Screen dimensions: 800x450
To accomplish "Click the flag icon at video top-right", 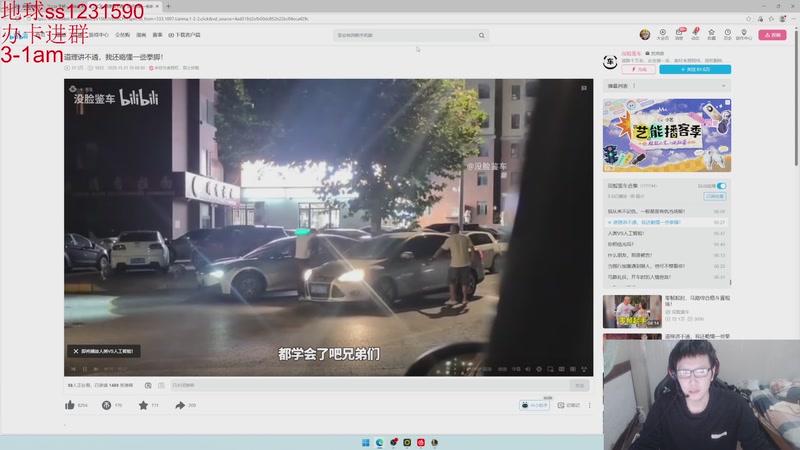I will (584, 88).
